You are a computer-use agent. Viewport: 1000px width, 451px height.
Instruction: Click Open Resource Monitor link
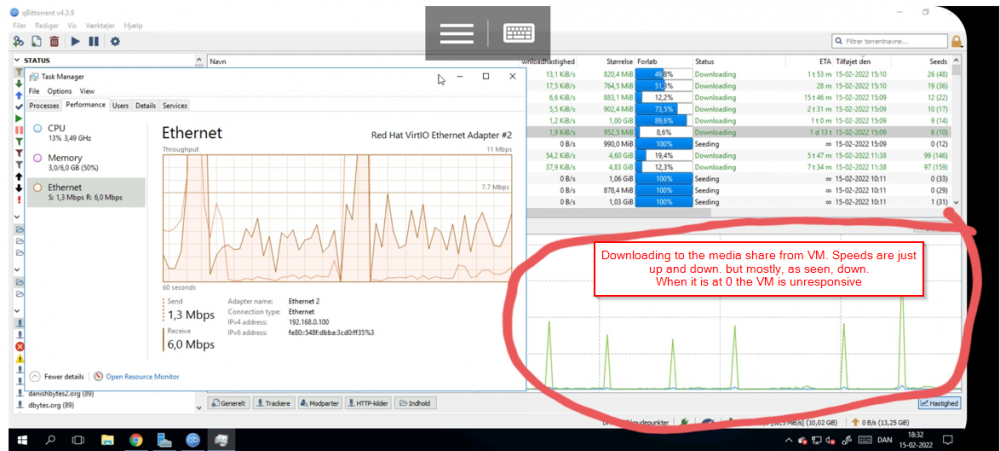[x=137, y=376]
